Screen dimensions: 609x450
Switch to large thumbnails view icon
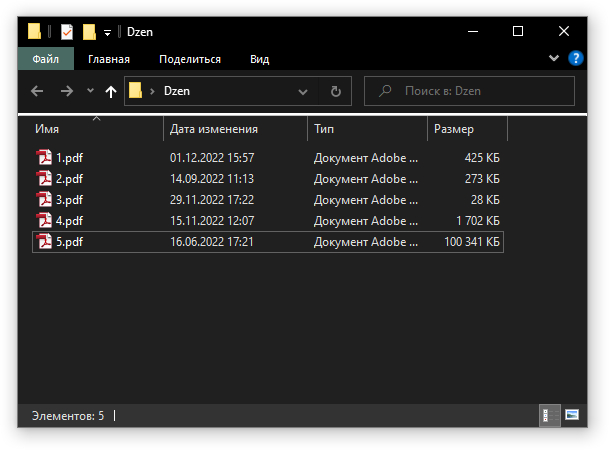(x=572, y=415)
